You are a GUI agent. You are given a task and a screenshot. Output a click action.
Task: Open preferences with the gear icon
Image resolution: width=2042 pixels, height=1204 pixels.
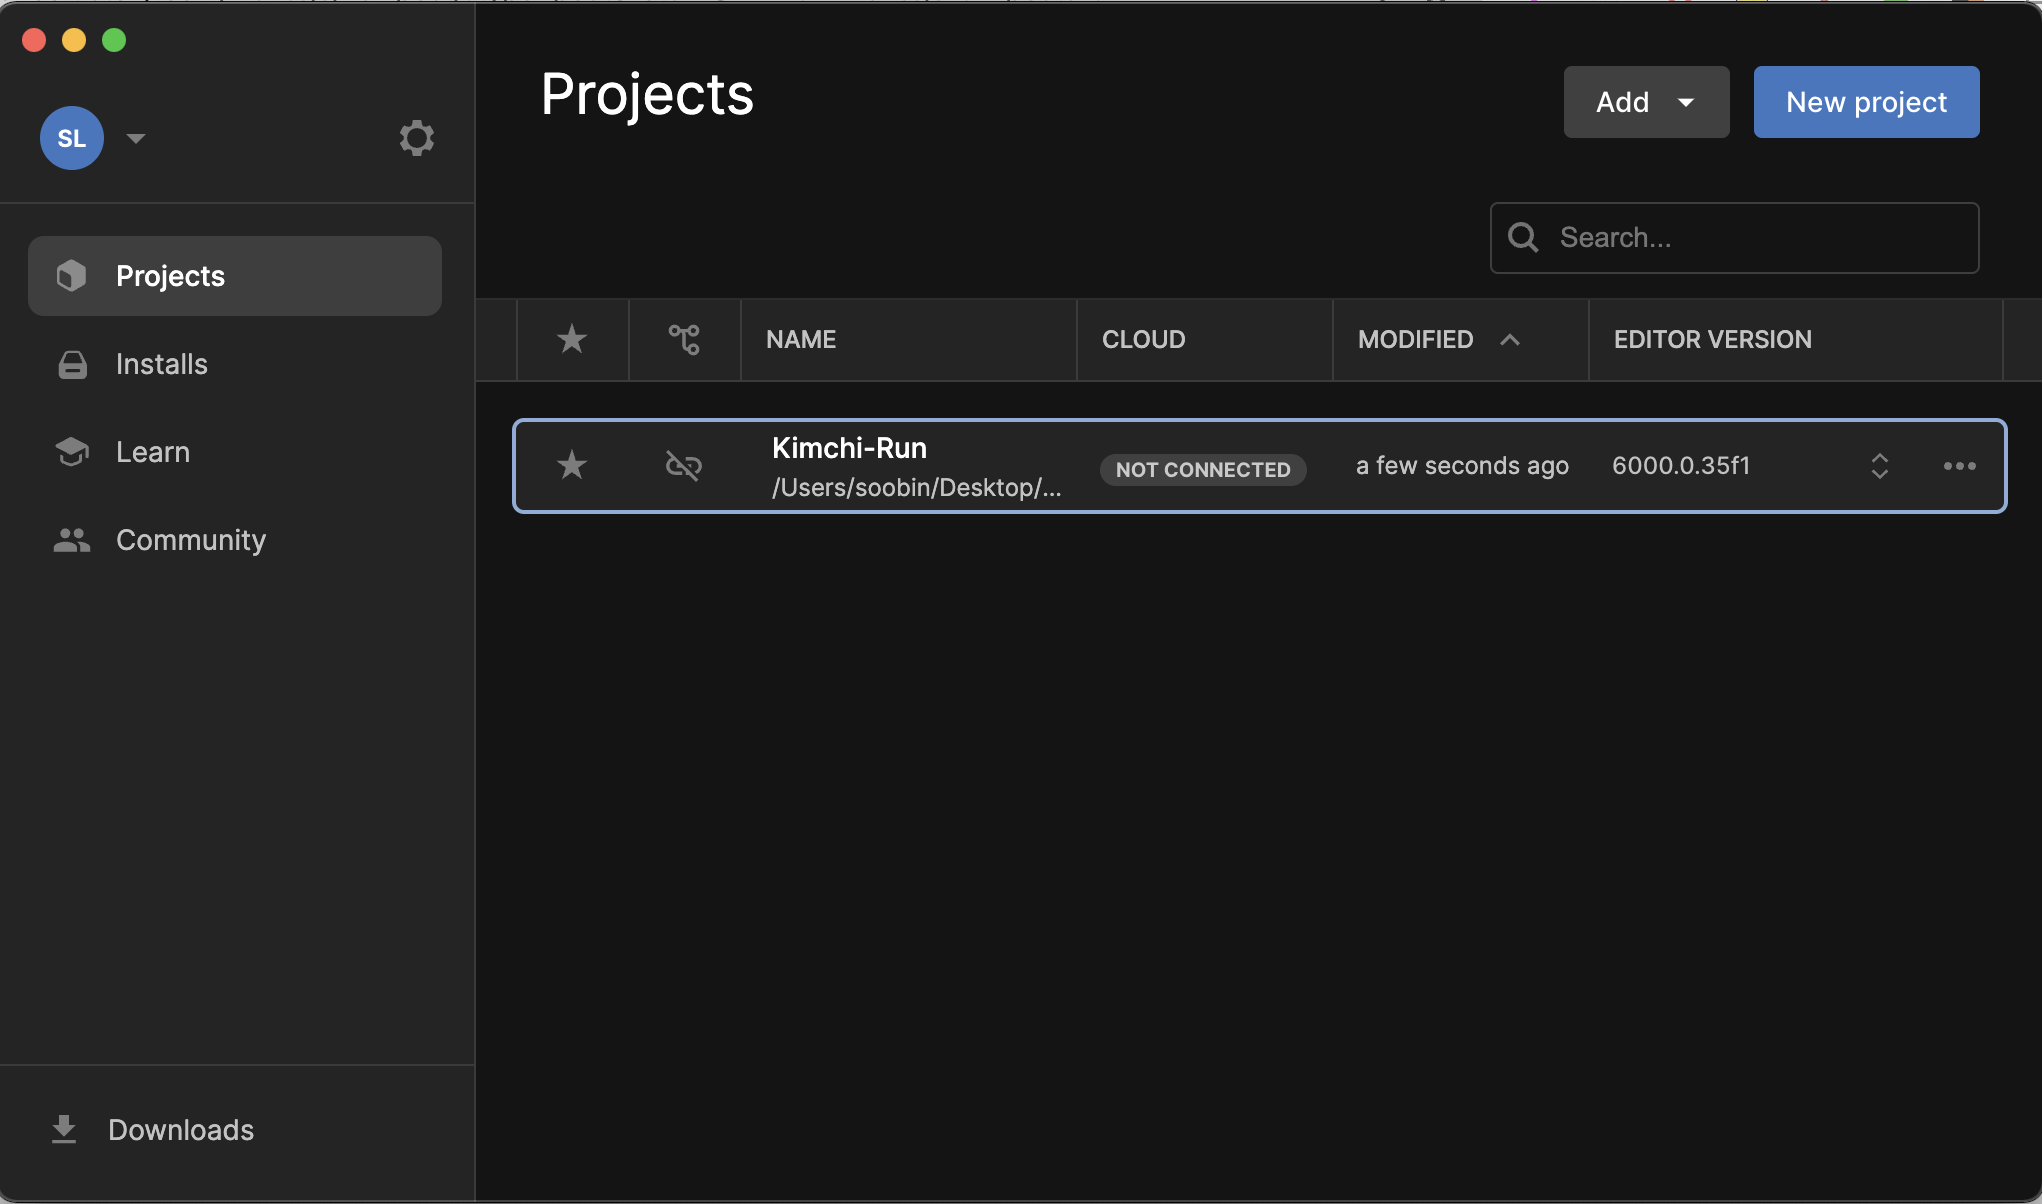(x=416, y=138)
